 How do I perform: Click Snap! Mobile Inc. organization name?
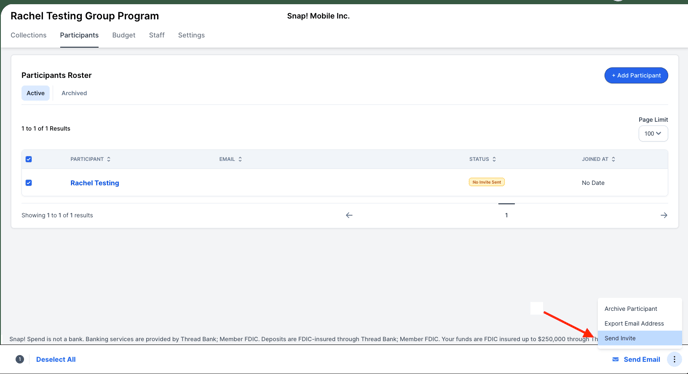[x=318, y=16]
